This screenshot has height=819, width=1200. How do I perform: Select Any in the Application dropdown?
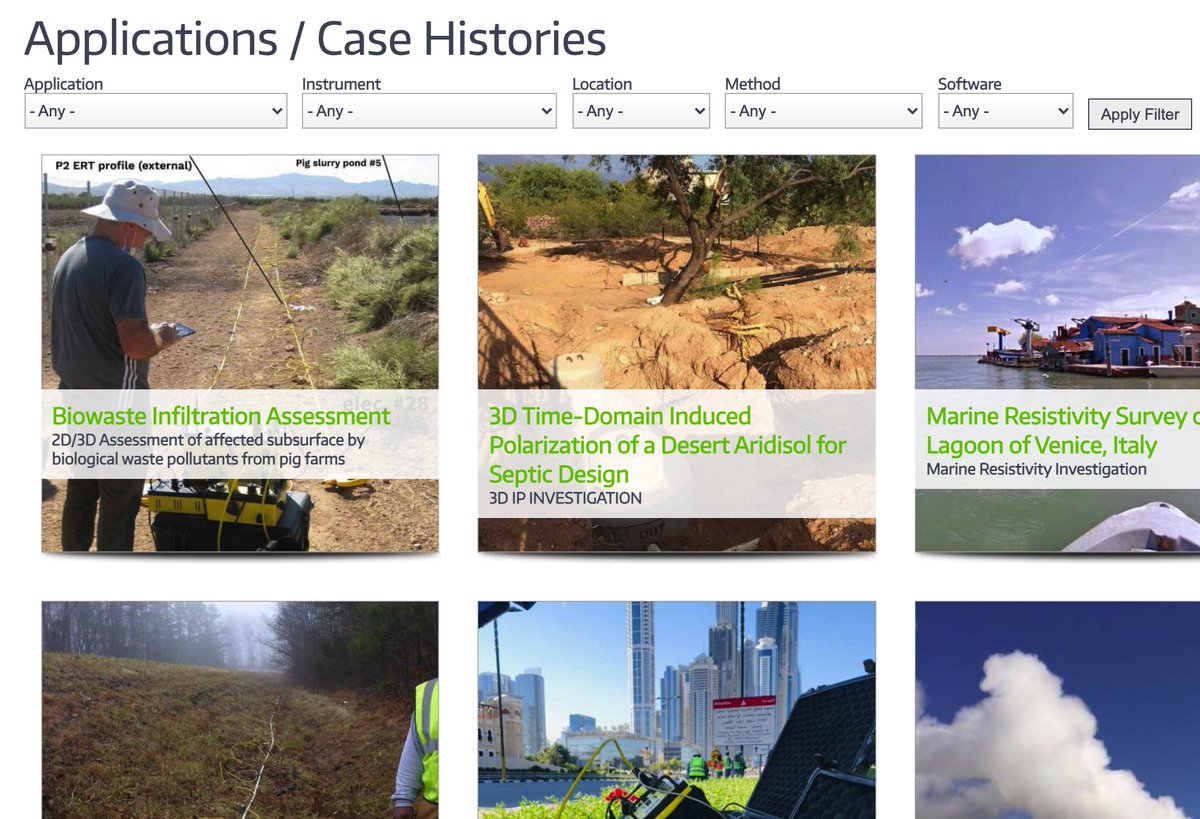point(155,111)
